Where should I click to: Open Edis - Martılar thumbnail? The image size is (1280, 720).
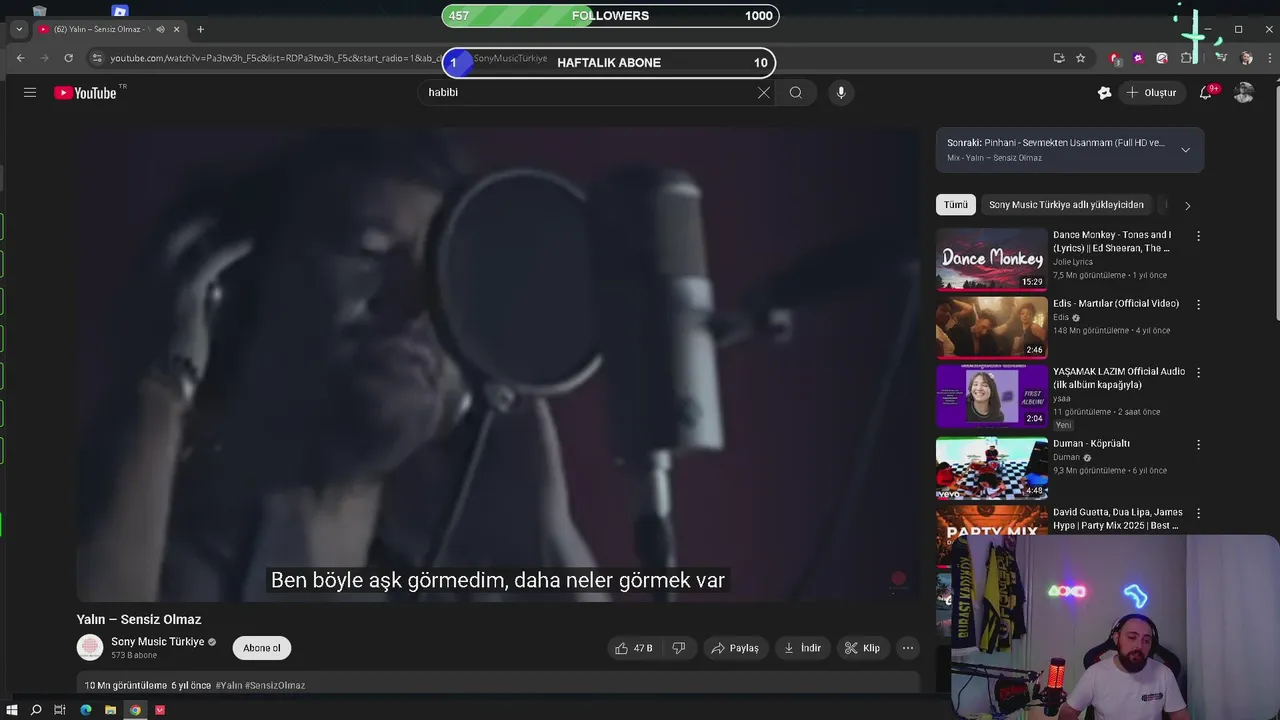(992, 327)
